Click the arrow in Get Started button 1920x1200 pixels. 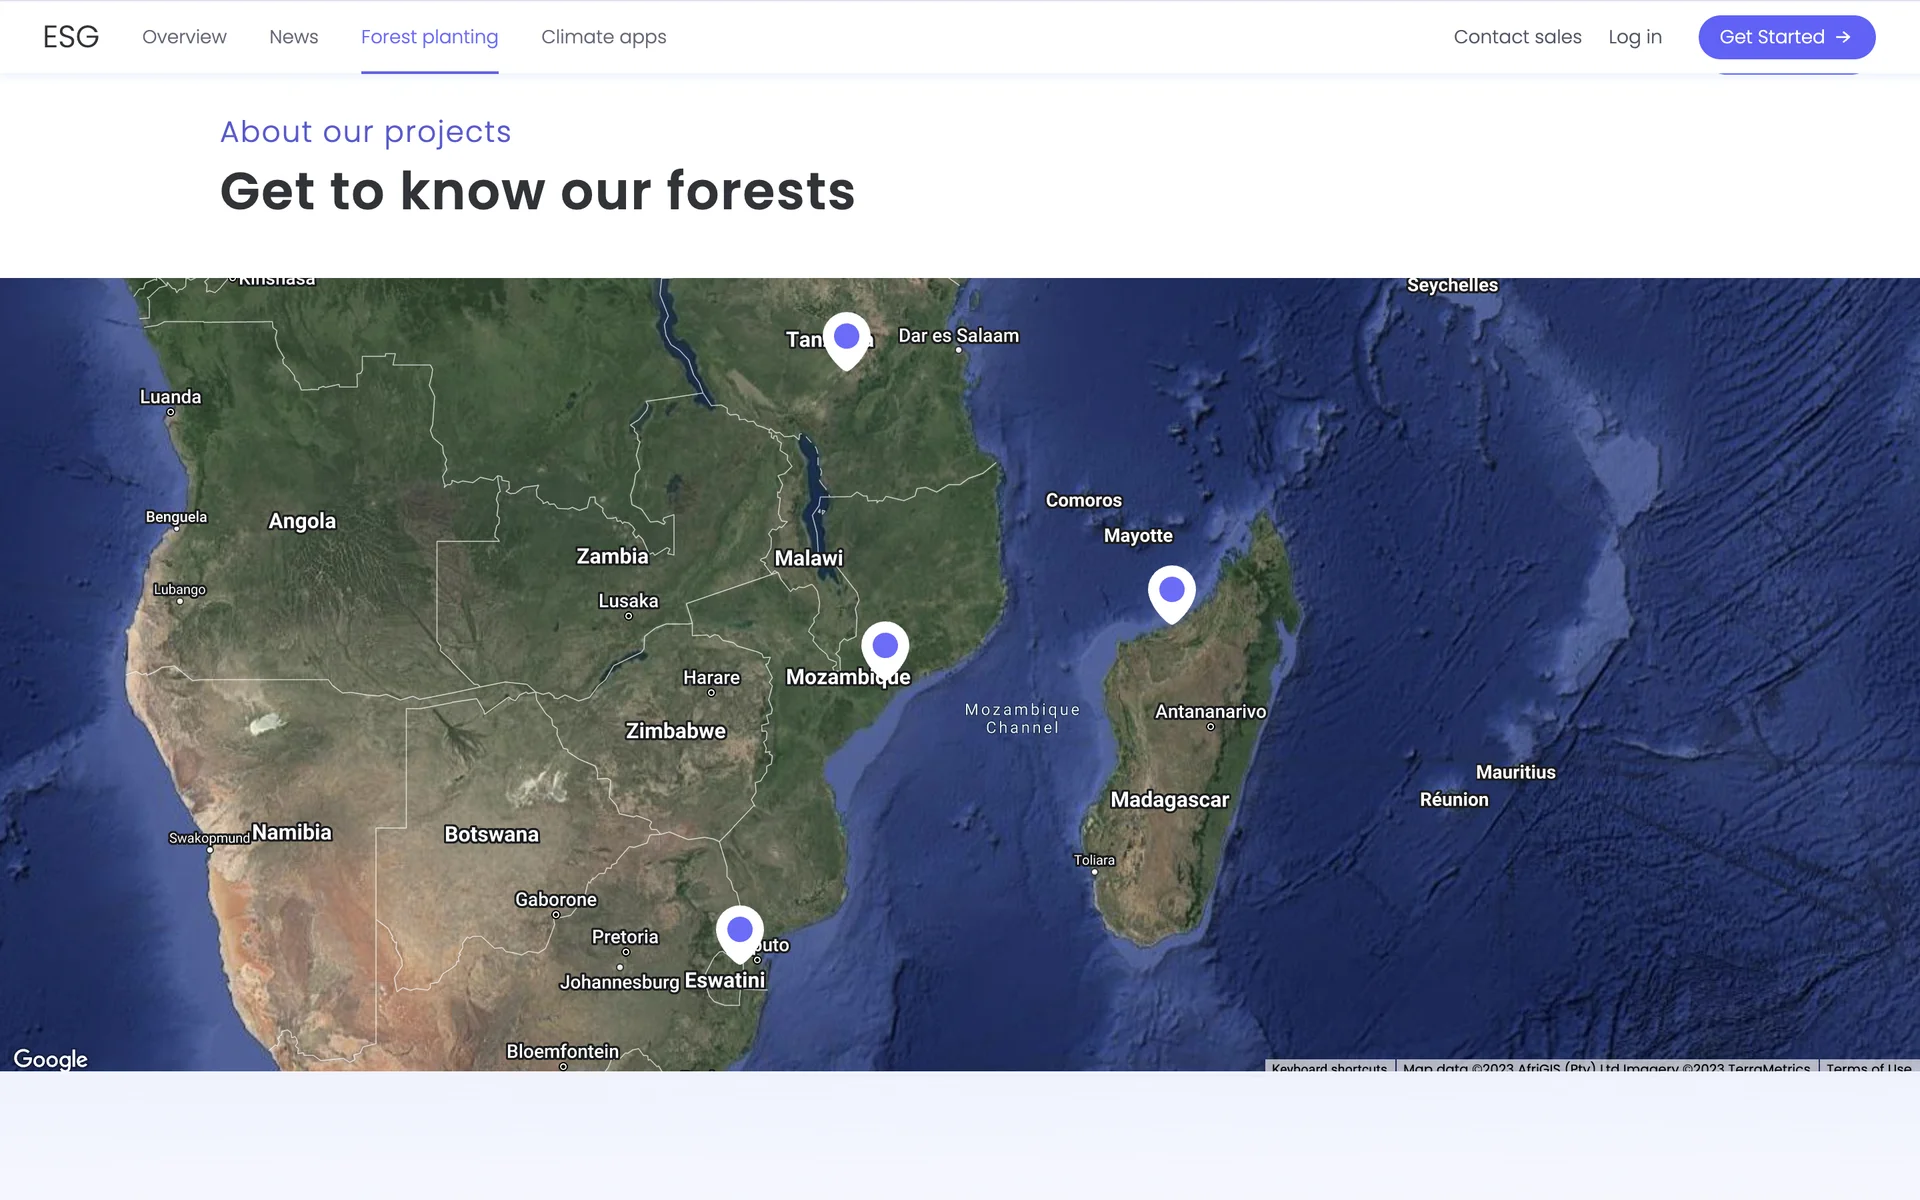point(1843,37)
